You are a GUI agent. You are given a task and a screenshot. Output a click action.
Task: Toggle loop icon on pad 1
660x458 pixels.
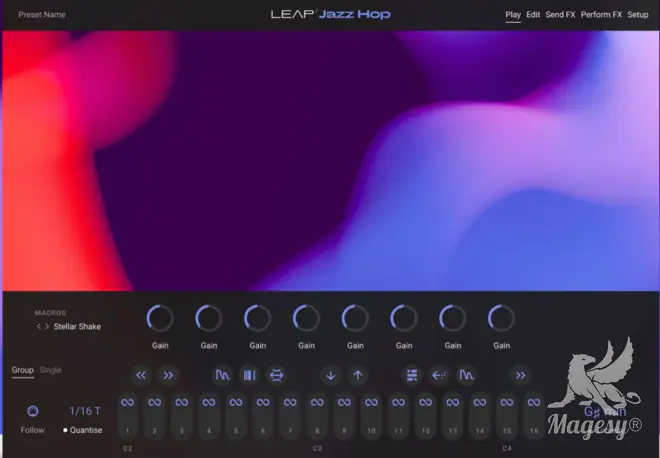128,402
